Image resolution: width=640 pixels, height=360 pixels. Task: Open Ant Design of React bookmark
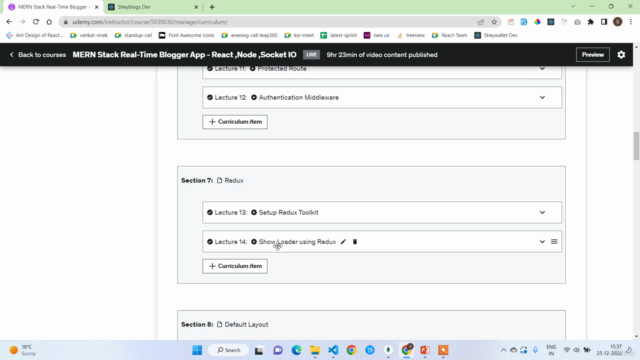(x=35, y=35)
